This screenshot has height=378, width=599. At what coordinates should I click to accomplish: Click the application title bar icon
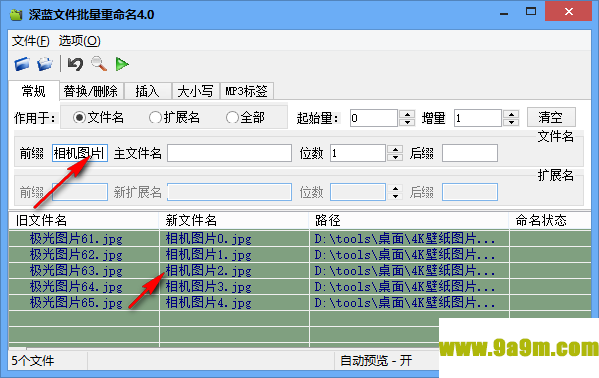[16, 15]
